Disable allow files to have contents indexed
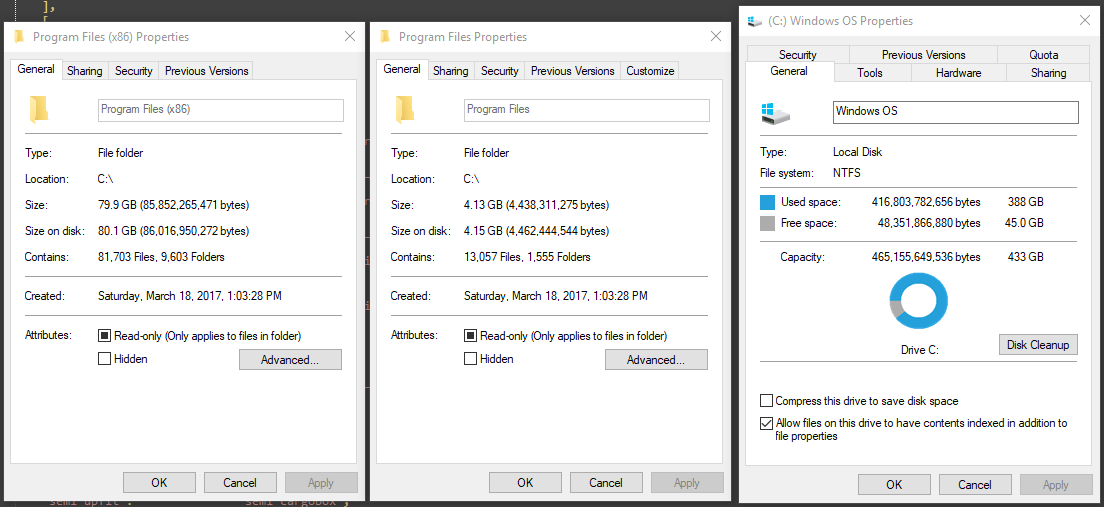The height and width of the screenshot is (507, 1104). tap(766, 423)
